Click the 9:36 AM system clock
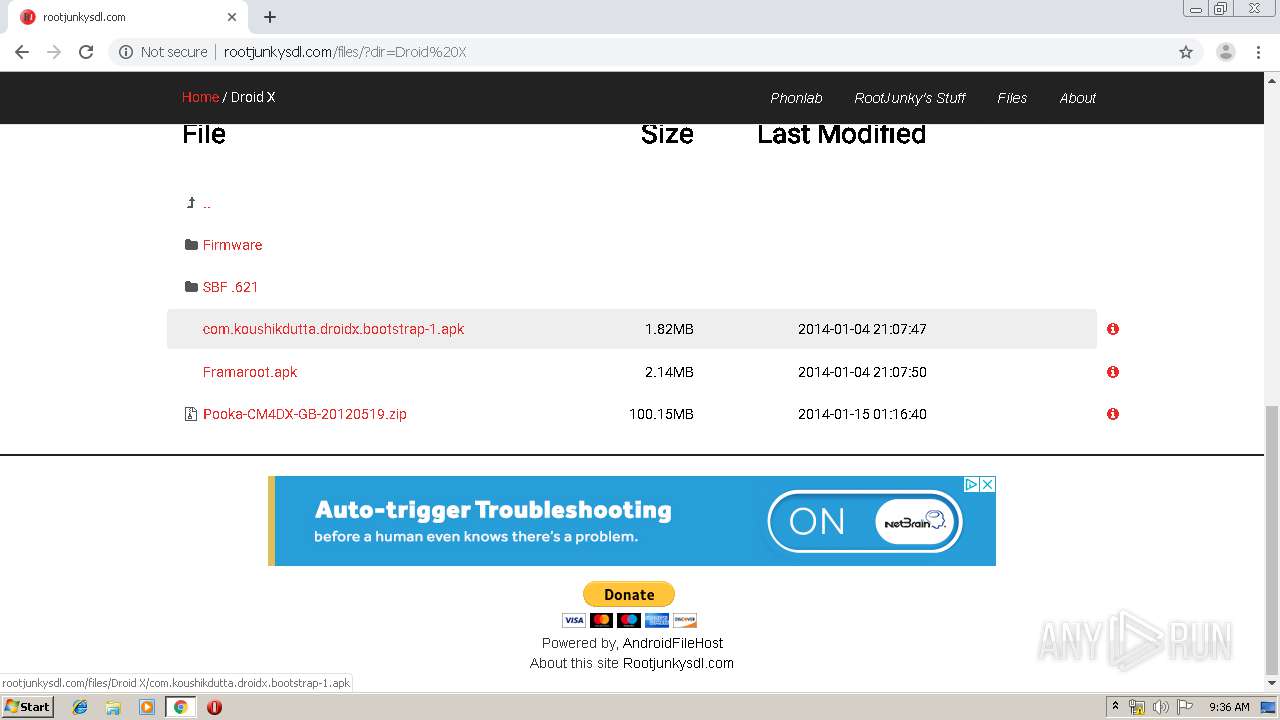Screen dimensions: 1280x720 [1229, 707]
